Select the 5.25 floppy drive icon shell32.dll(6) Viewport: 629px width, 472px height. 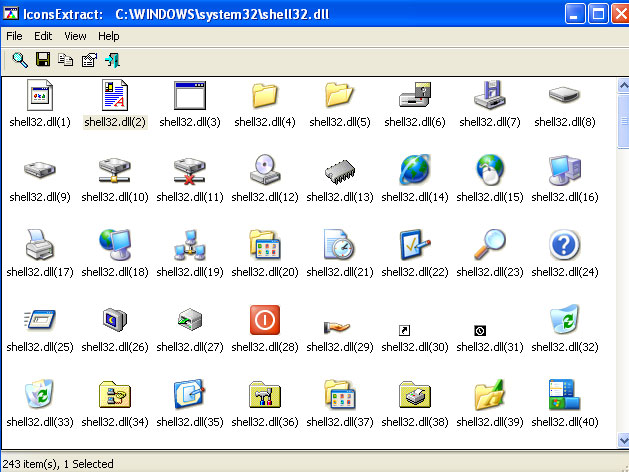click(415, 95)
